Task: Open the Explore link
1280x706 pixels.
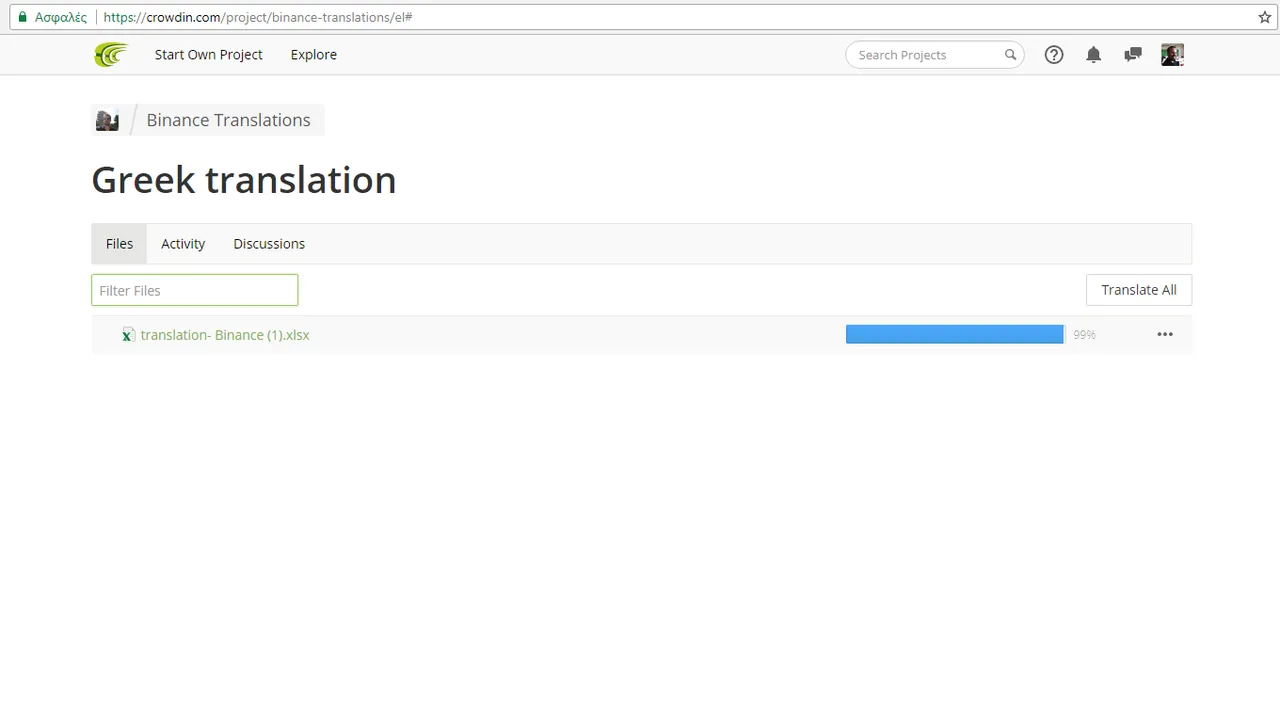Action: tap(314, 55)
